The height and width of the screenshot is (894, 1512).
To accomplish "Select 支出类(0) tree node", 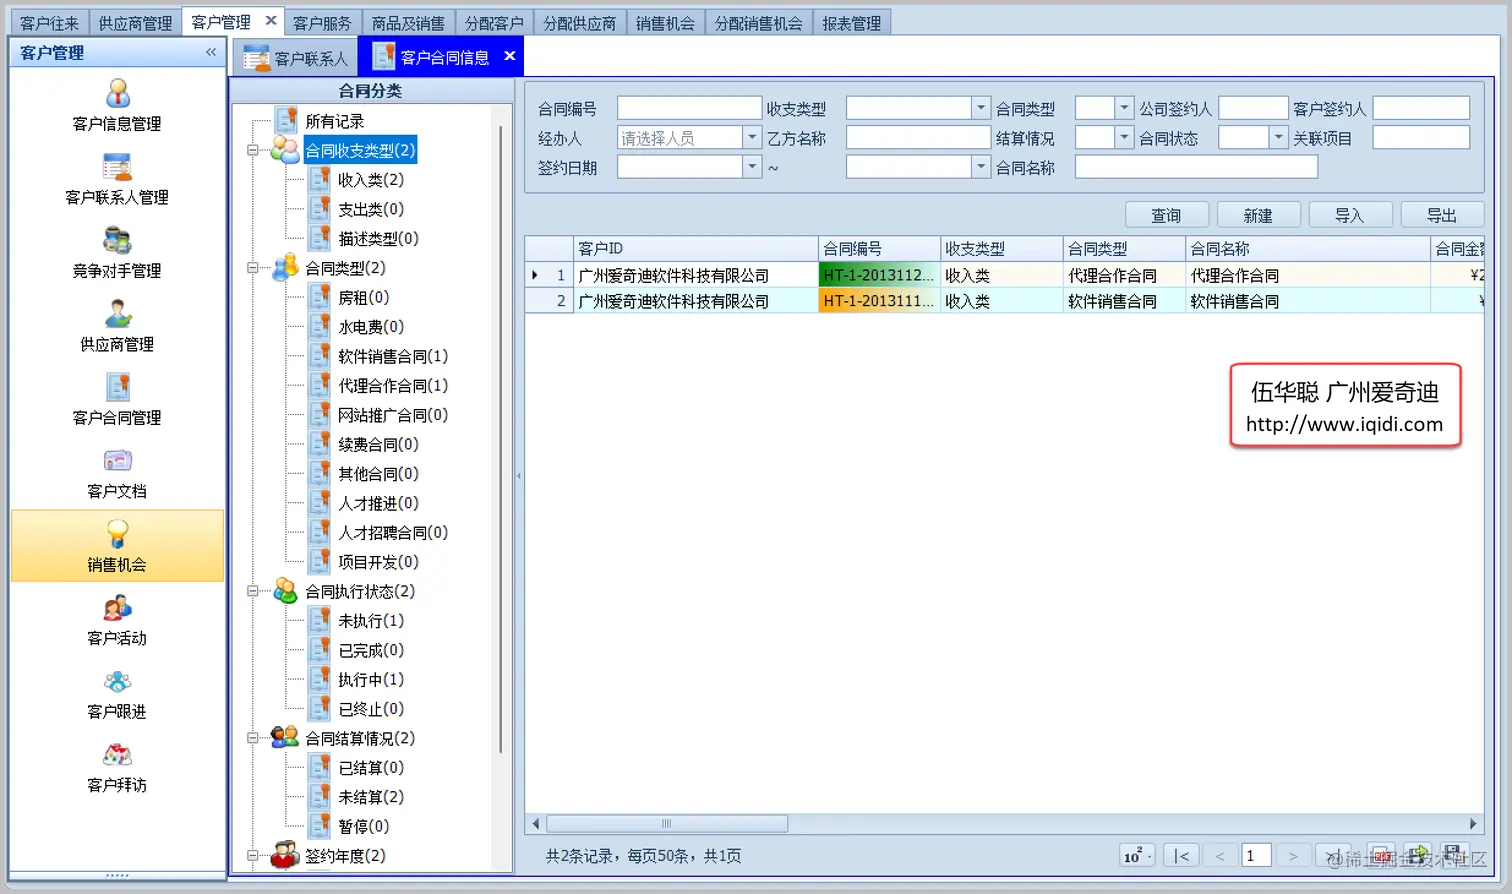I will 370,209.
